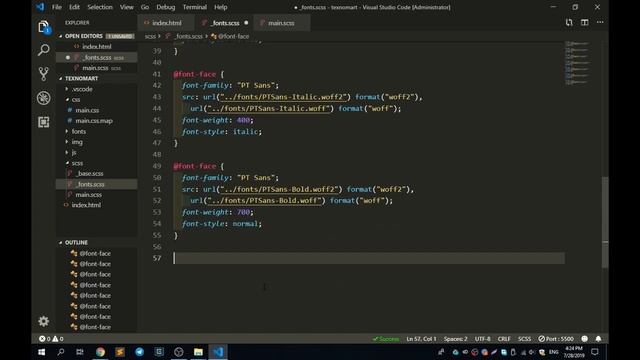Open Task View on the taskbar

pyautogui.click(x=80, y=352)
